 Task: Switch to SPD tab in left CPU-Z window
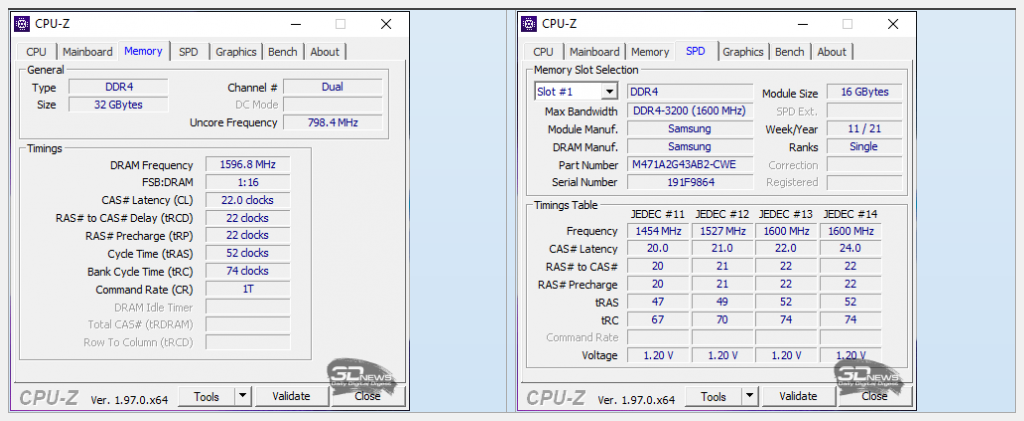coord(188,52)
